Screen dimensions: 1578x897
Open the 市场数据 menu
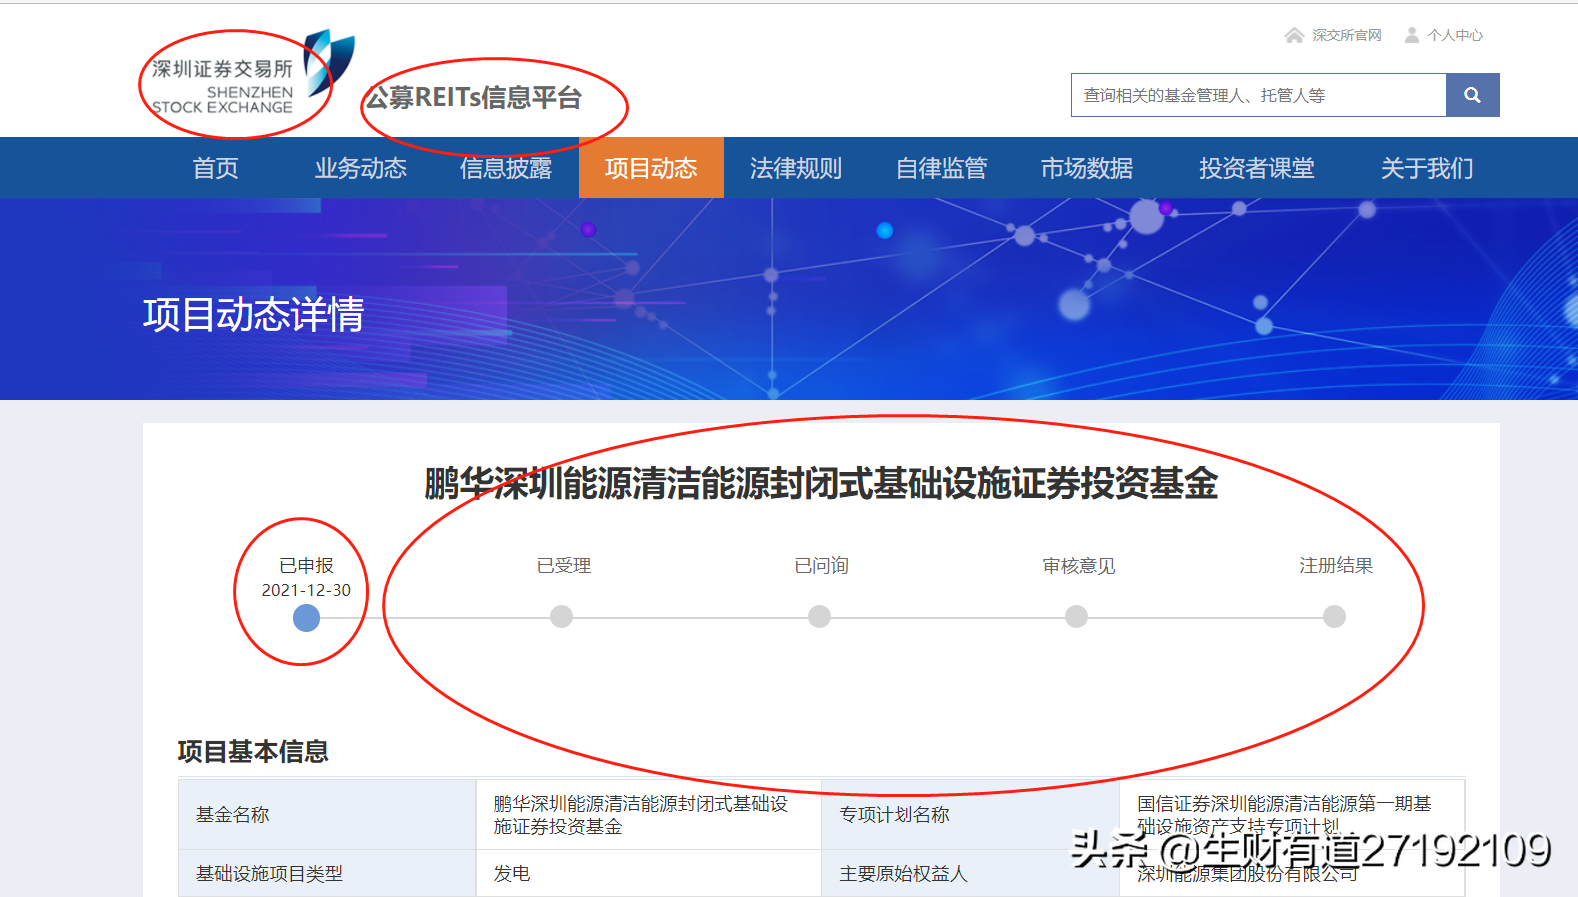click(x=1086, y=168)
